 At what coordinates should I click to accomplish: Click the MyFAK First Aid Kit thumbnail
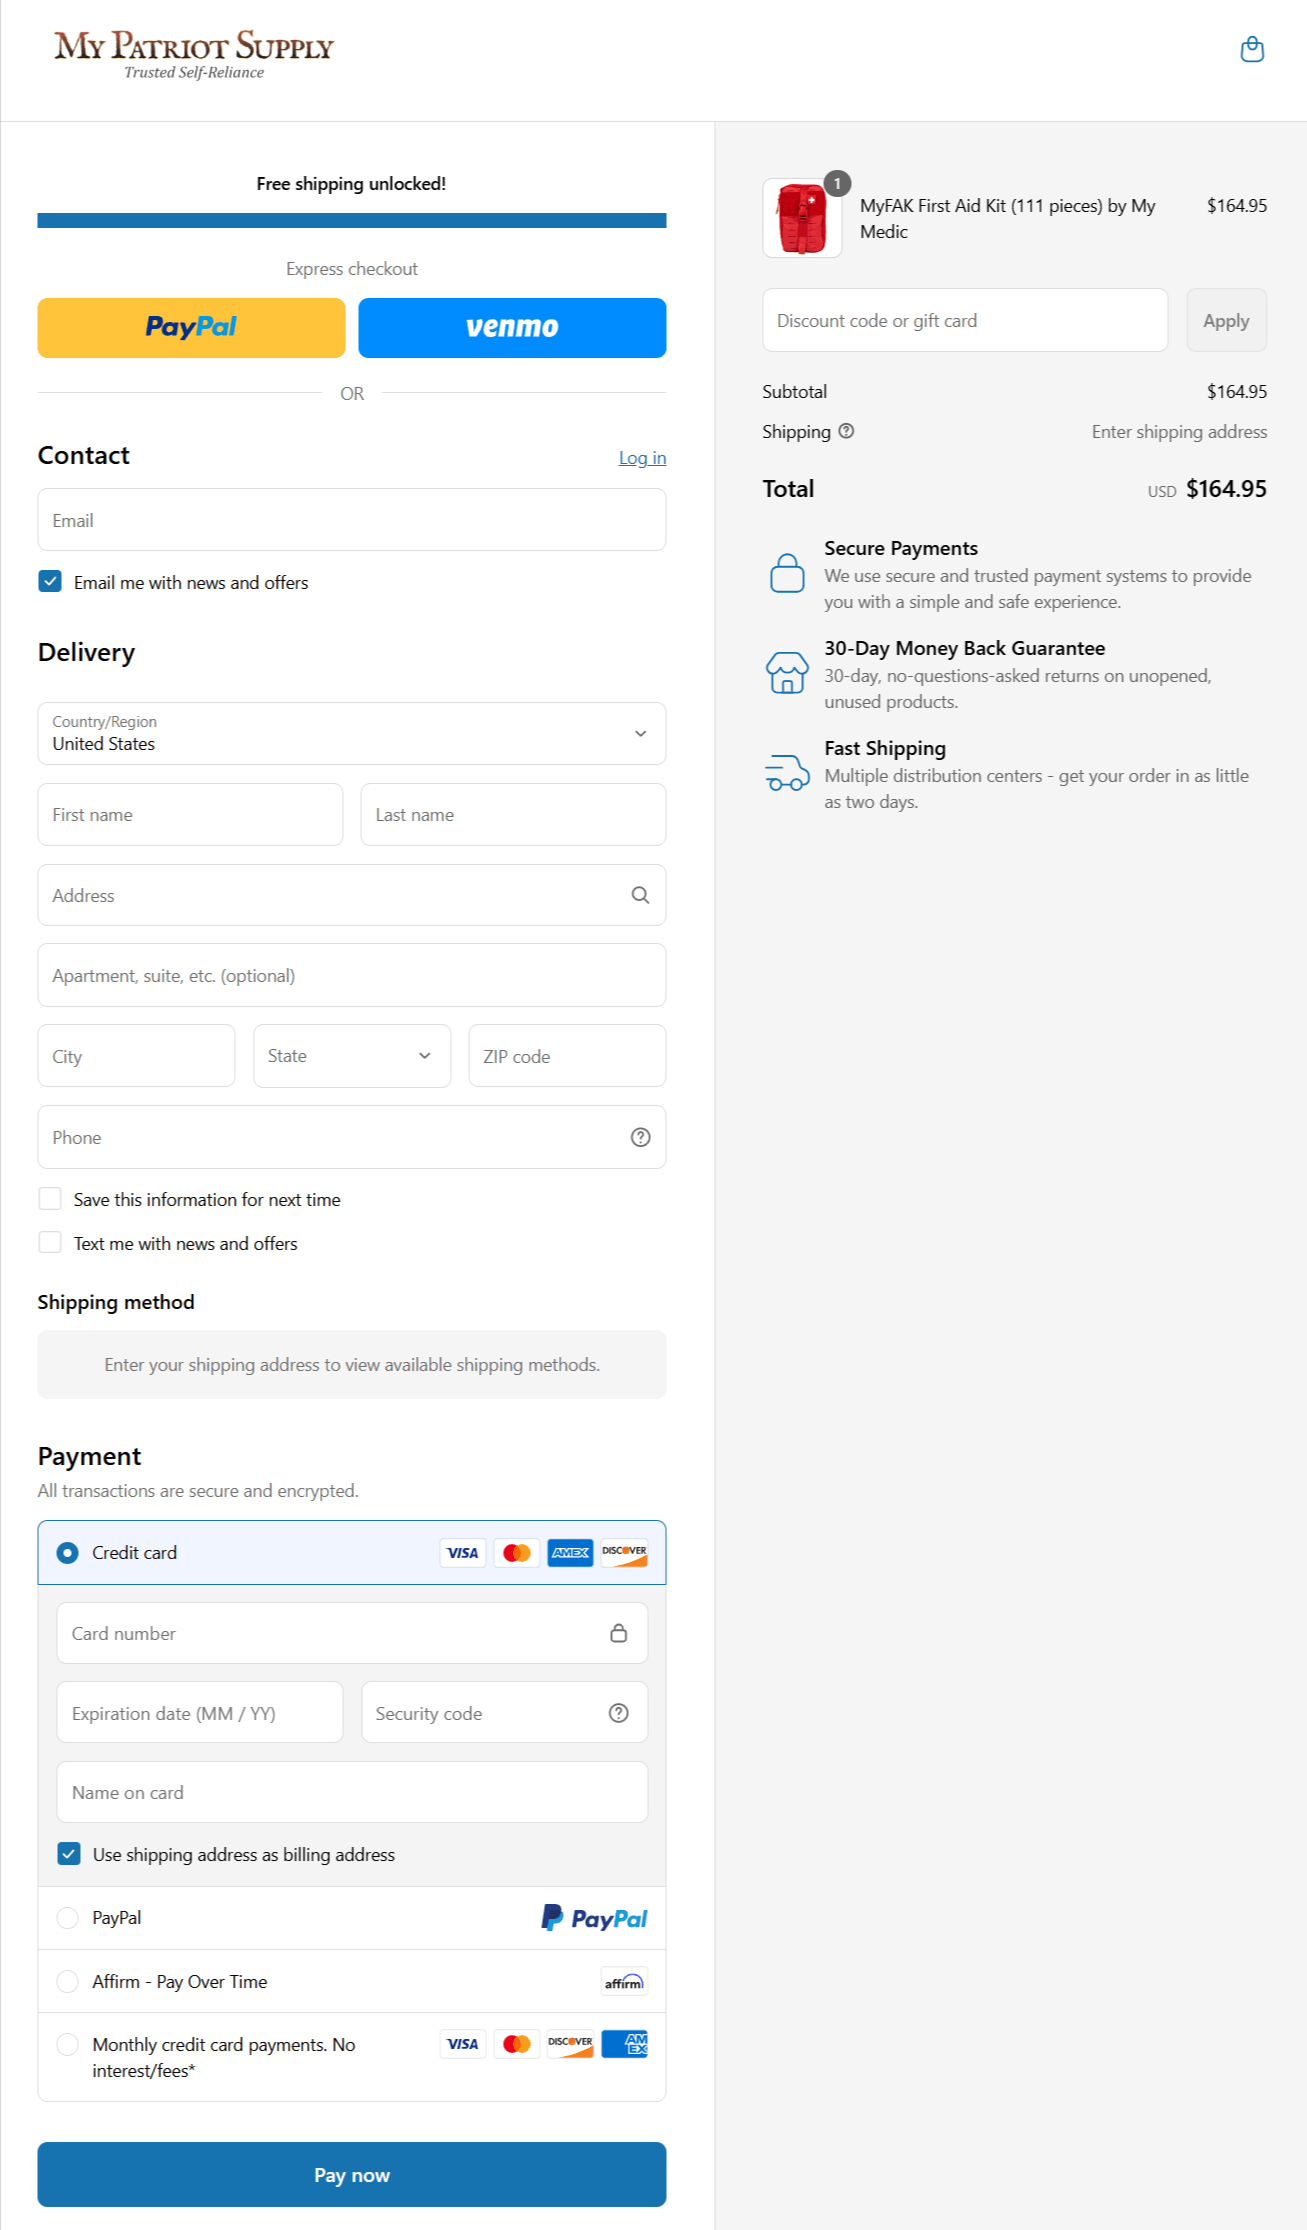[x=802, y=218]
